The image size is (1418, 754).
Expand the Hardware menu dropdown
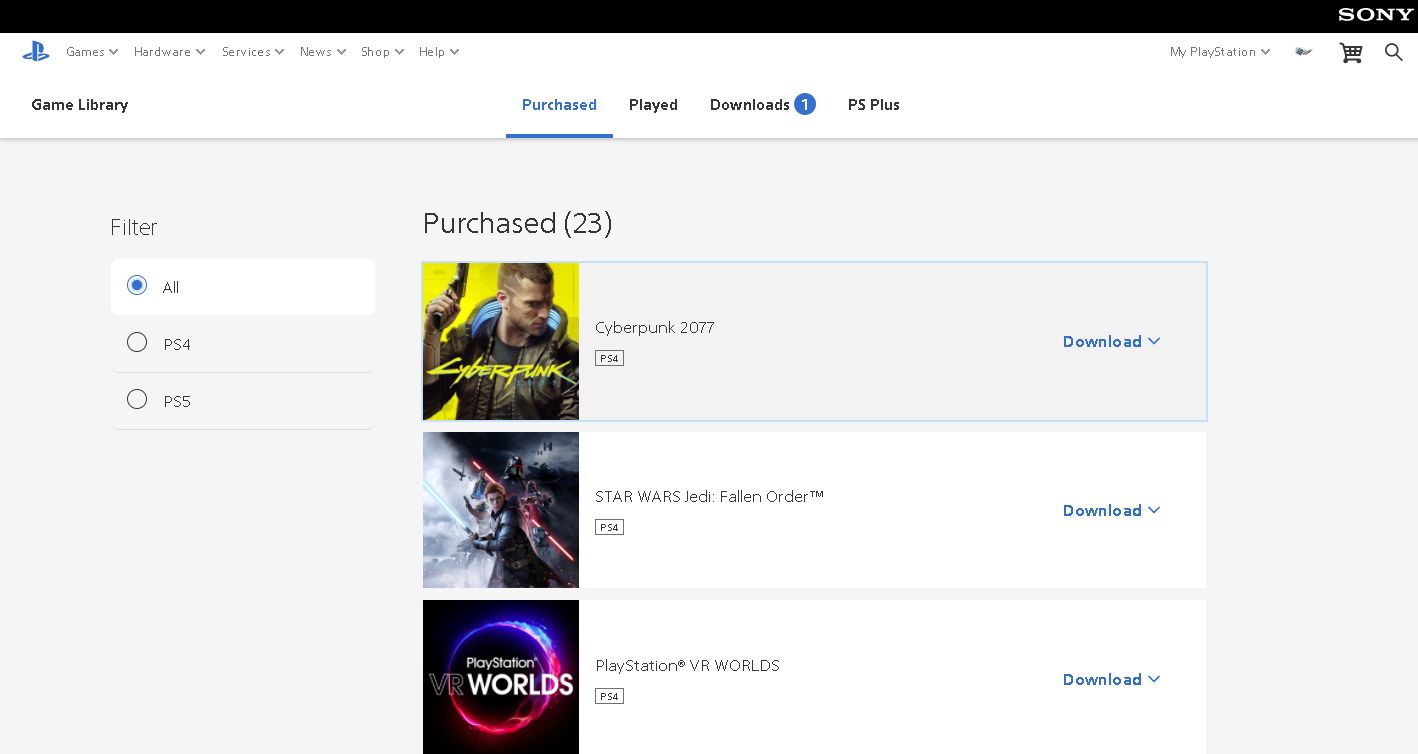(x=170, y=52)
